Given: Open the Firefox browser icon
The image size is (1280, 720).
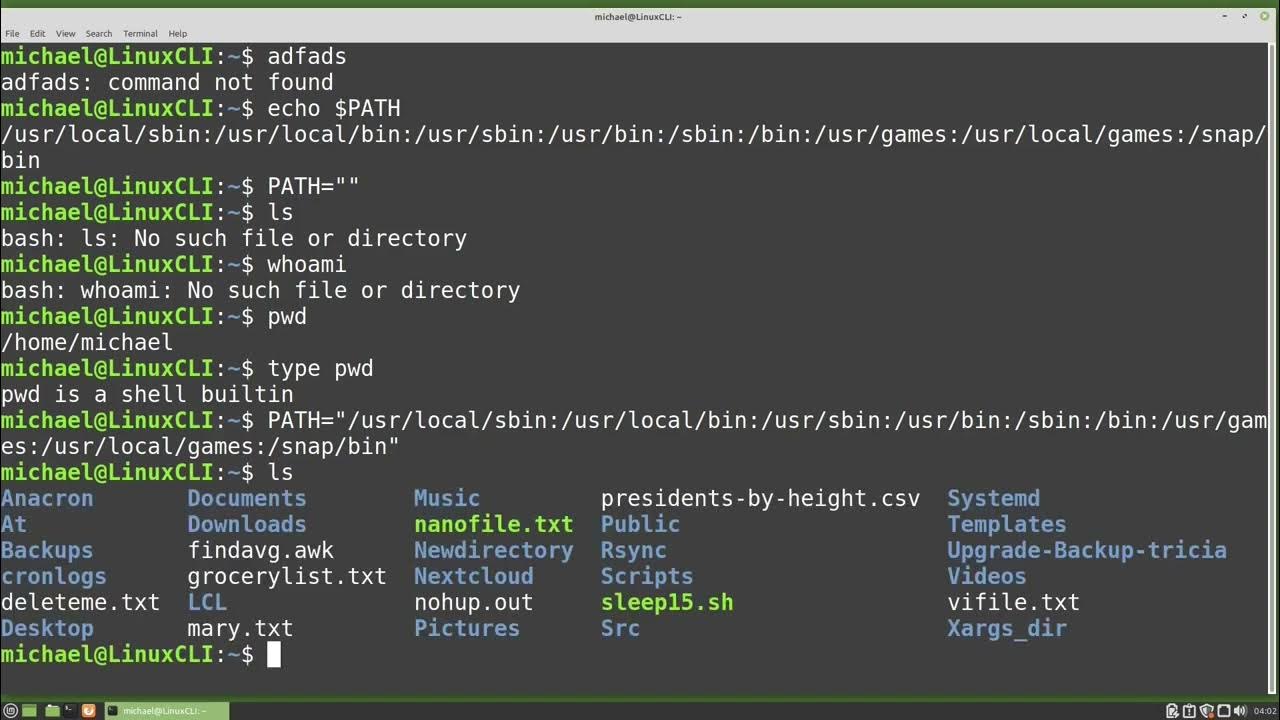Looking at the screenshot, I should click(x=89, y=711).
